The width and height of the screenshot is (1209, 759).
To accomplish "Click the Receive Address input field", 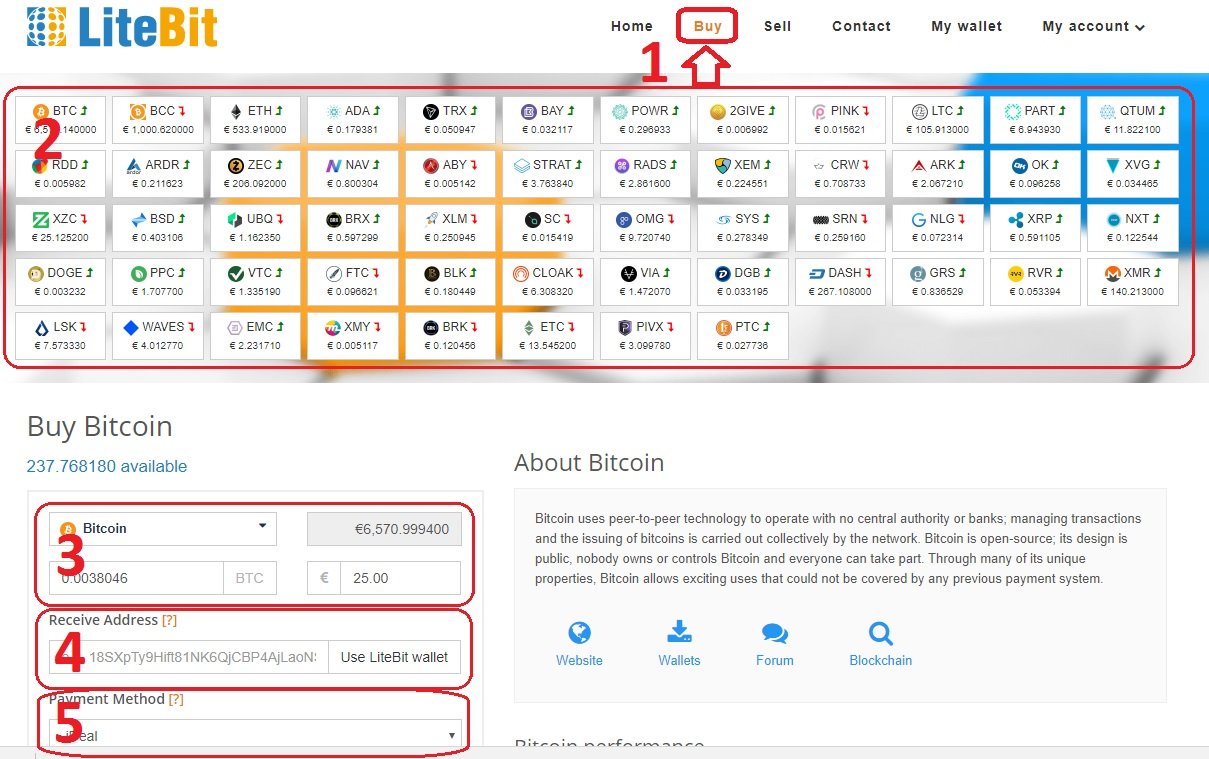I will click(x=189, y=657).
